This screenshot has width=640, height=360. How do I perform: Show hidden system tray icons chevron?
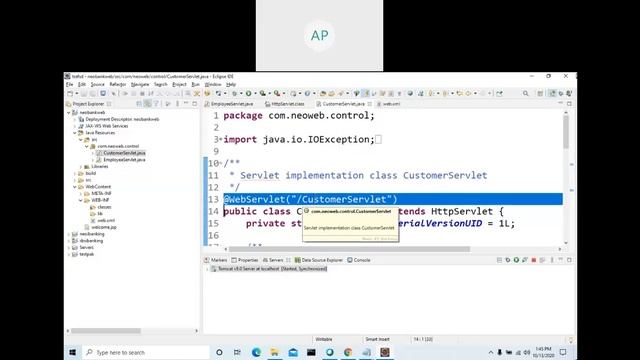[491, 352]
